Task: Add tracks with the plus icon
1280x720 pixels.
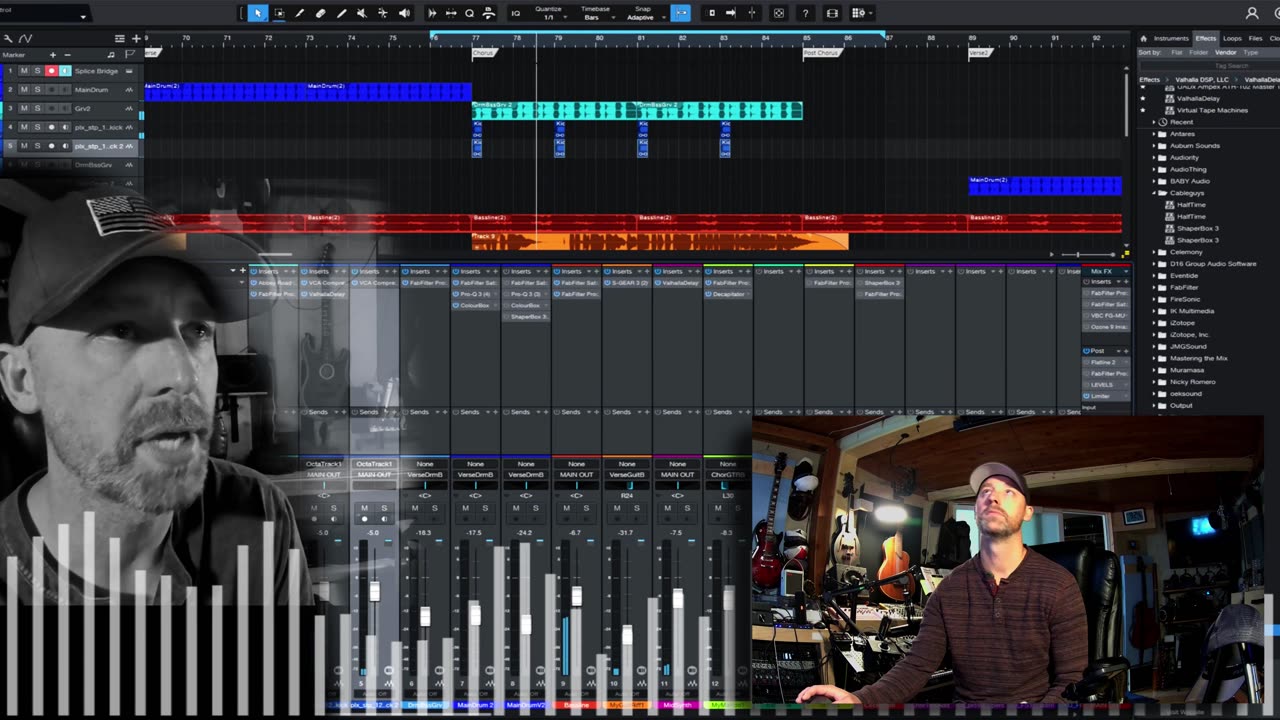Action: click(x=136, y=38)
